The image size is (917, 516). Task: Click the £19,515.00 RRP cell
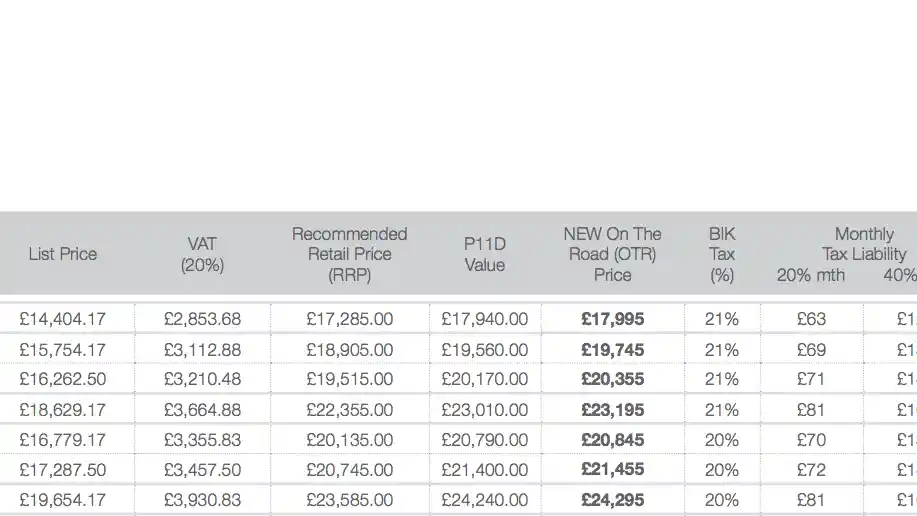point(349,380)
